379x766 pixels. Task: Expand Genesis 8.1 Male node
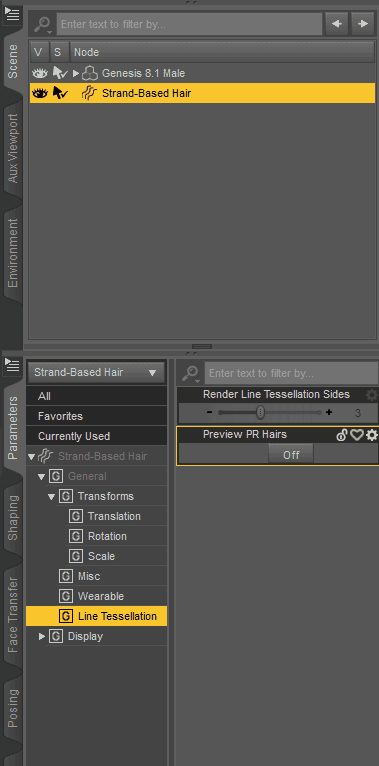click(76, 73)
